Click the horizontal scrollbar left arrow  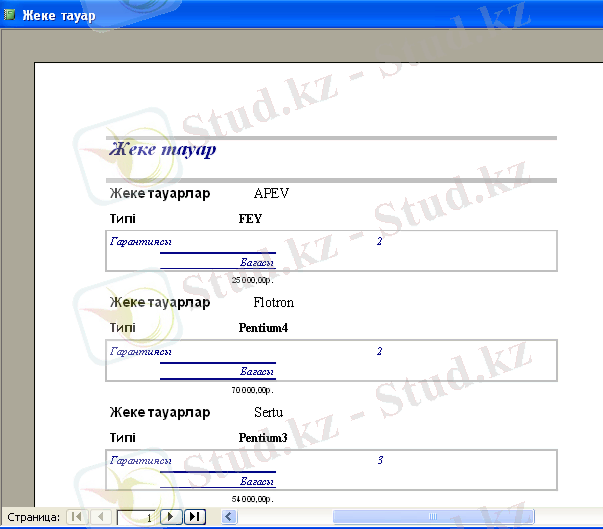coord(229,516)
